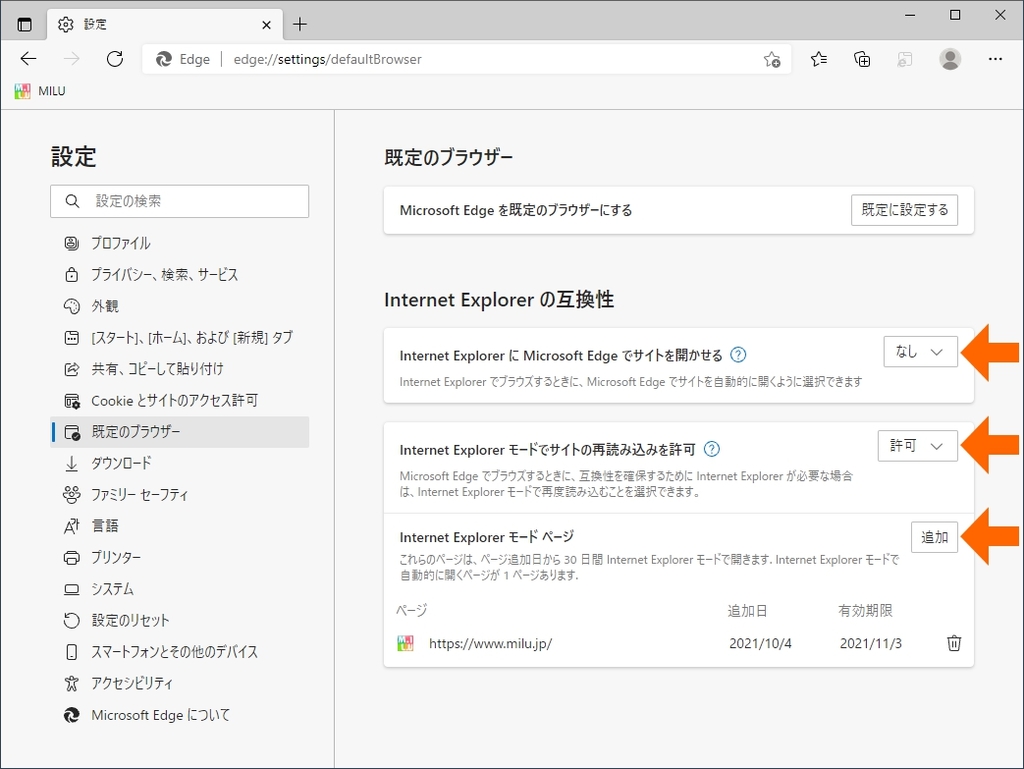This screenshot has height=769, width=1024.
Task: Expand the 許可 dropdown
Action: pos(918,446)
